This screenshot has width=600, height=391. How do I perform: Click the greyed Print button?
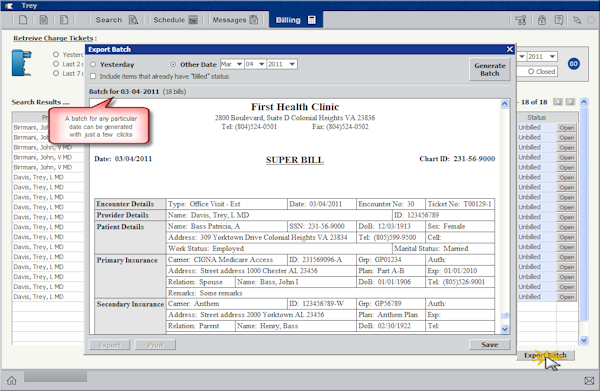click(x=155, y=345)
